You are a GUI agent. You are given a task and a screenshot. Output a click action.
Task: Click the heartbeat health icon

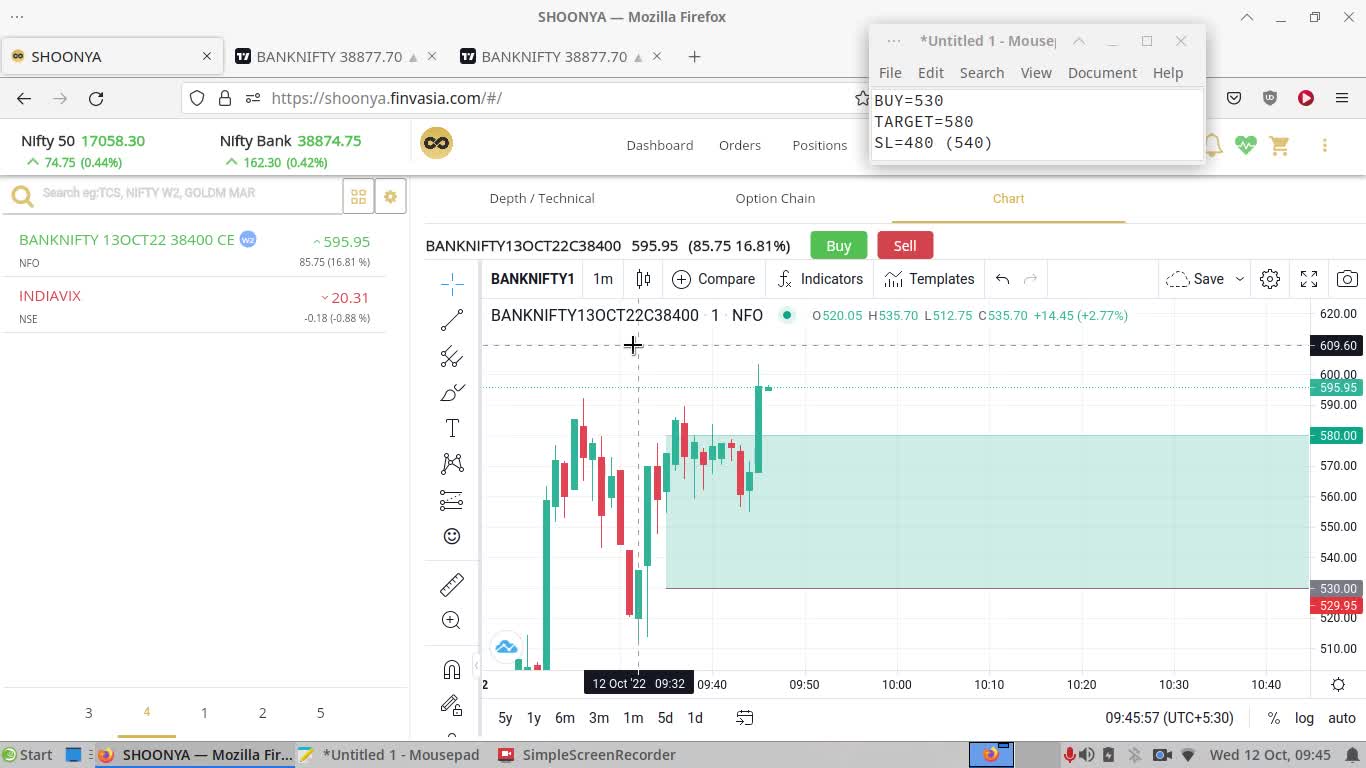coord(1245,145)
